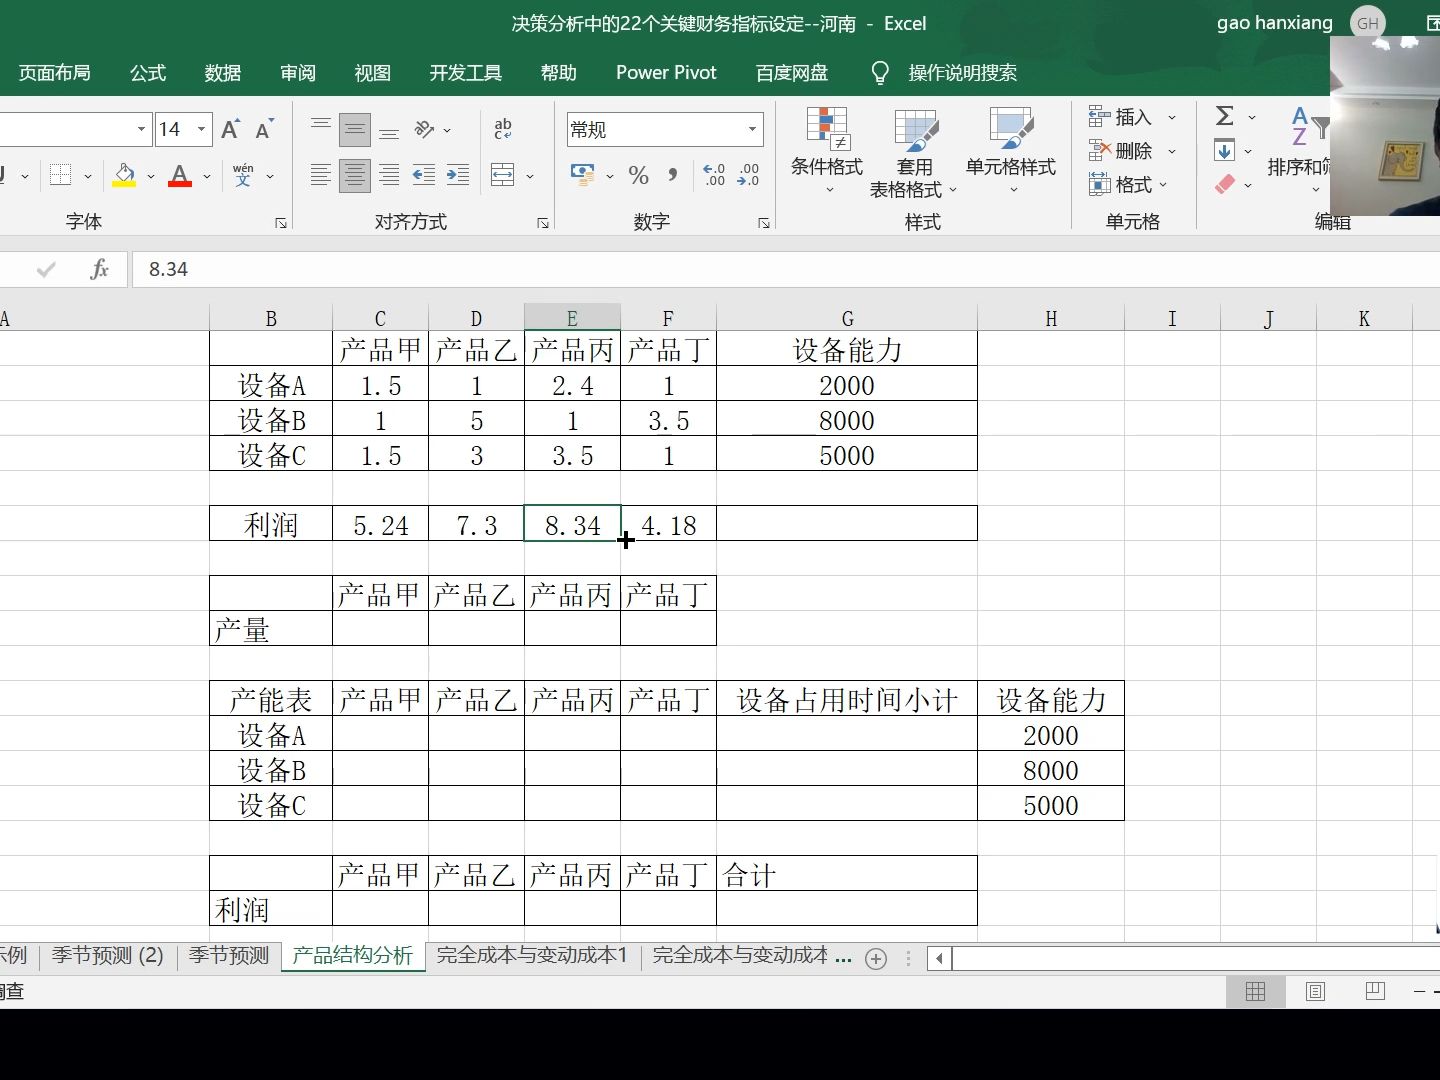This screenshot has width=1440, height=1080.
Task: Switch to the 季节预测 sheet tab
Action: click(x=227, y=956)
